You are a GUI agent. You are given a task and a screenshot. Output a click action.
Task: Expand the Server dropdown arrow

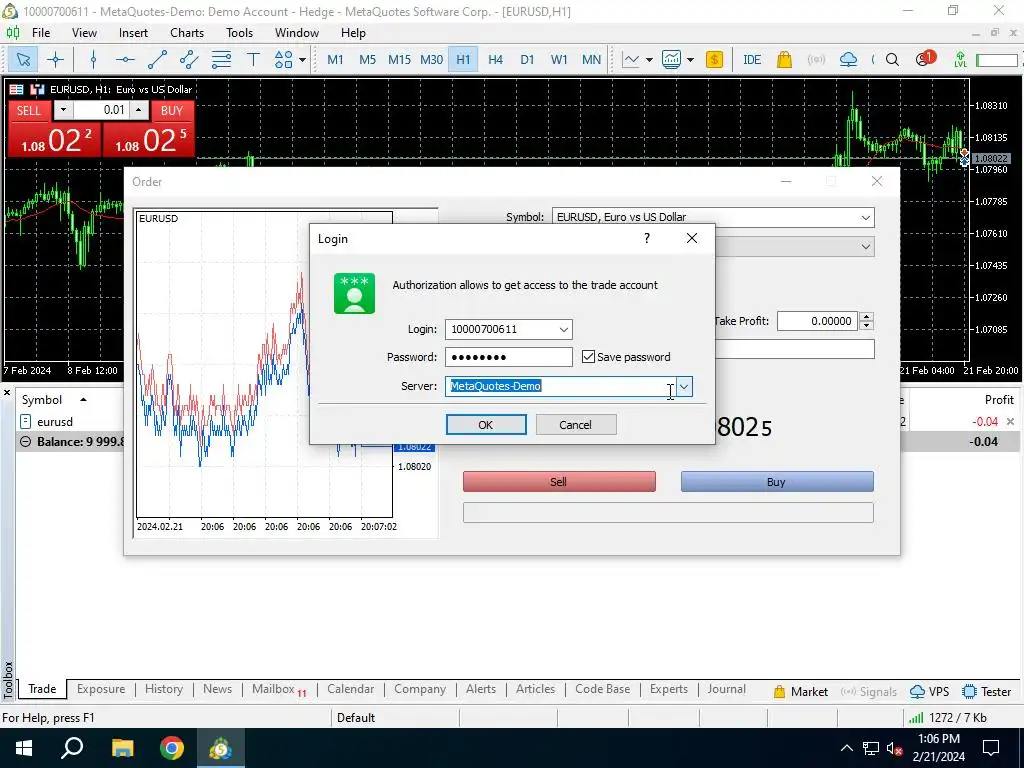click(684, 387)
